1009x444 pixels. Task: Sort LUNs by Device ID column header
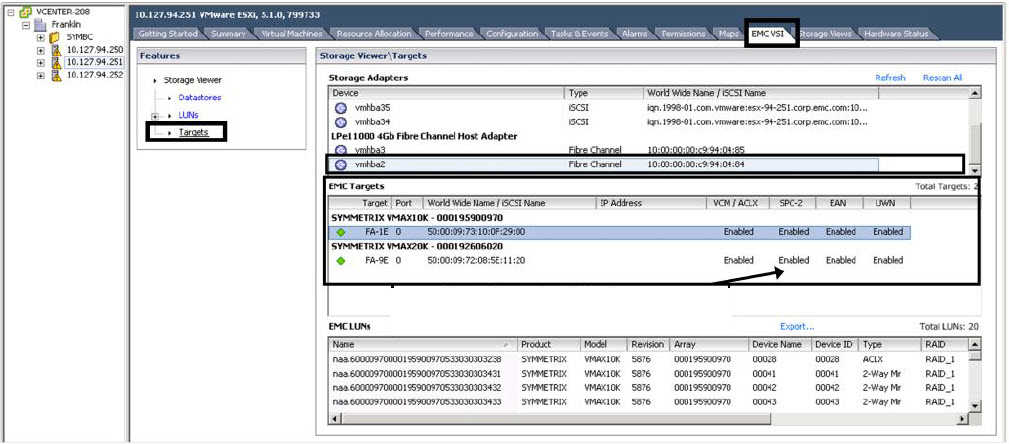[835, 345]
